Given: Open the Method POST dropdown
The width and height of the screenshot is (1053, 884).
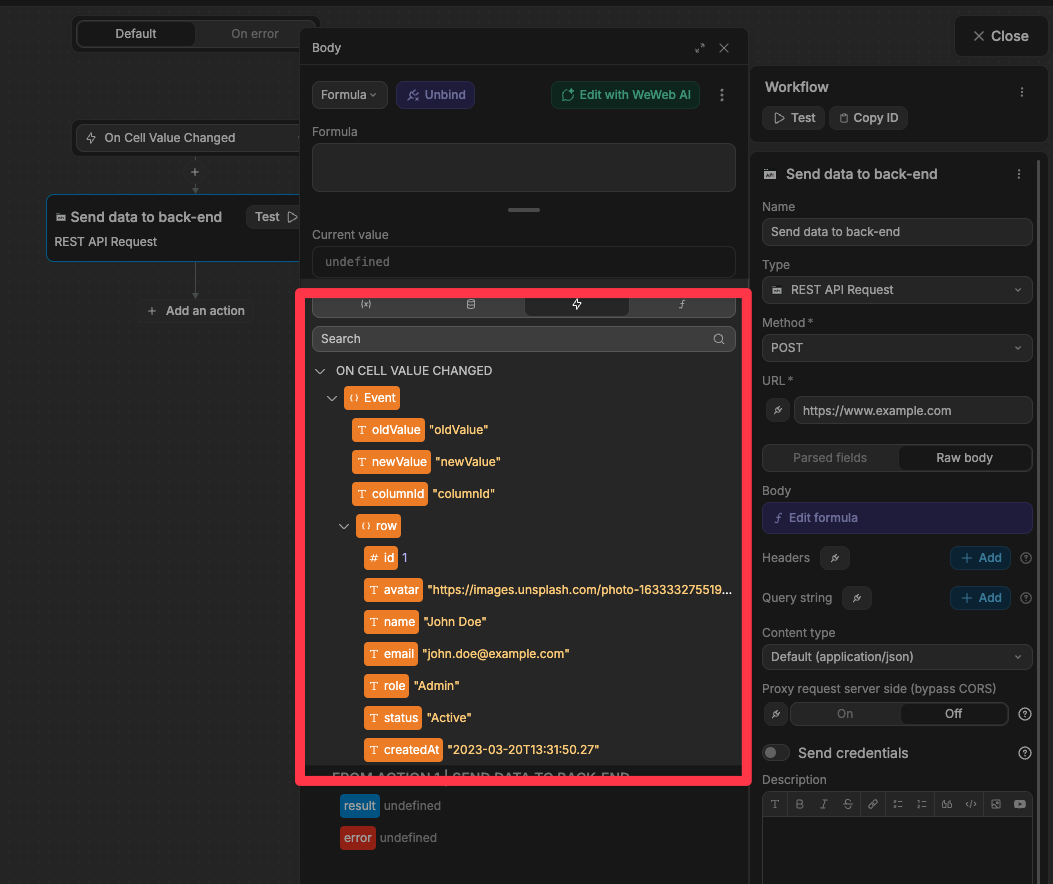Looking at the screenshot, I should point(896,348).
